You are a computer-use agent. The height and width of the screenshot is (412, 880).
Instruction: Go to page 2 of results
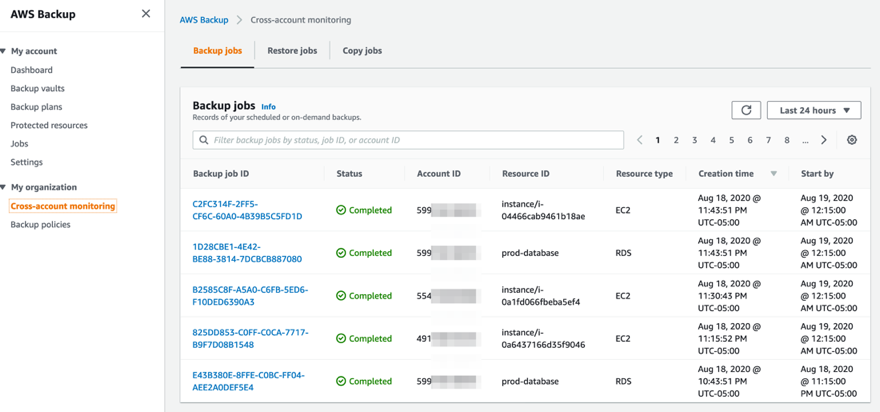[676, 140]
